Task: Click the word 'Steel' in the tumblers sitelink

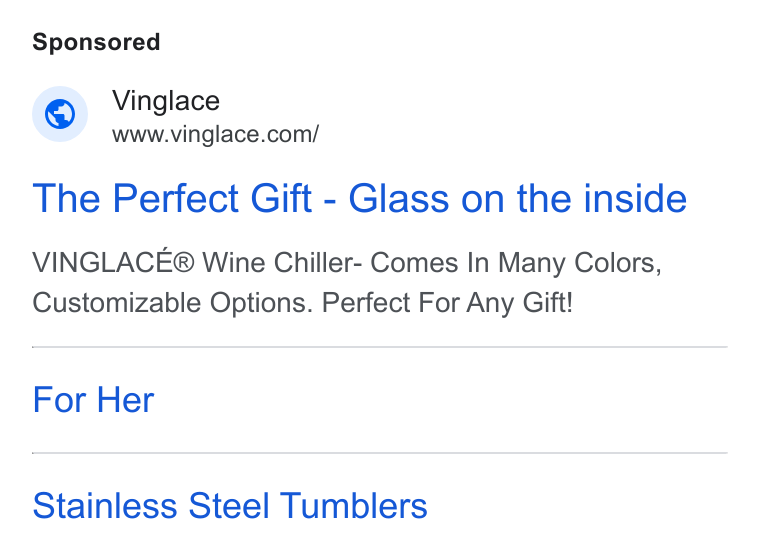Action: [229, 506]
